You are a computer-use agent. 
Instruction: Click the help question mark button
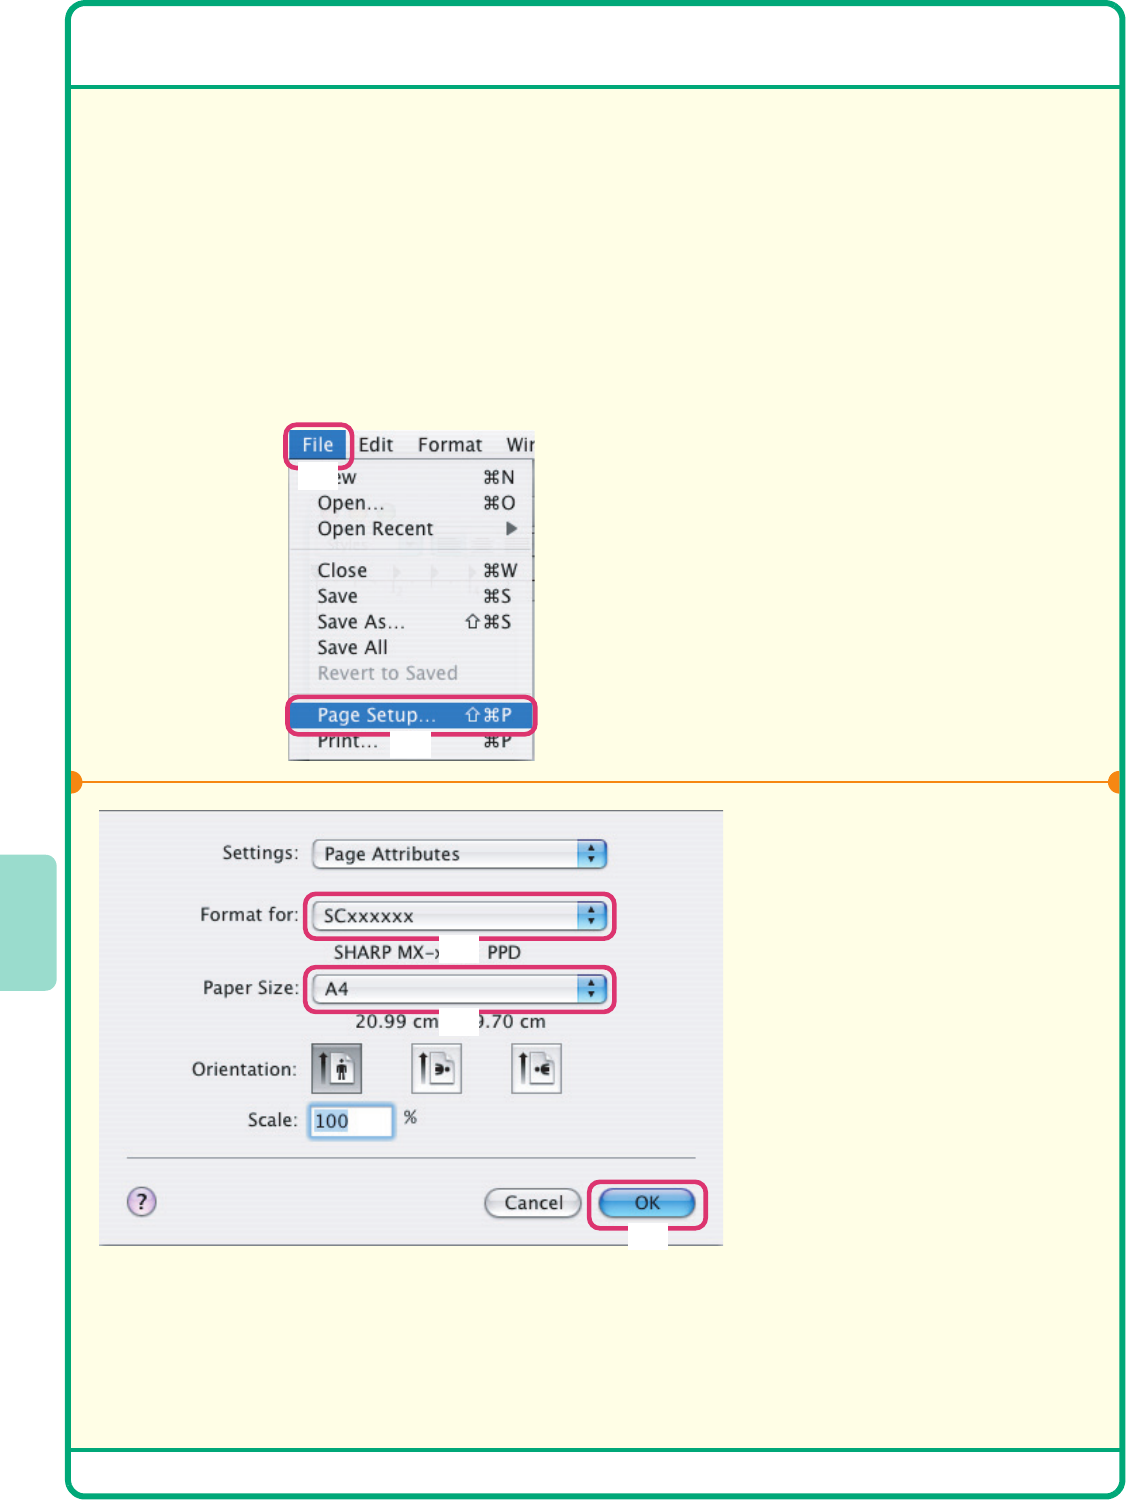point(142,1201)
